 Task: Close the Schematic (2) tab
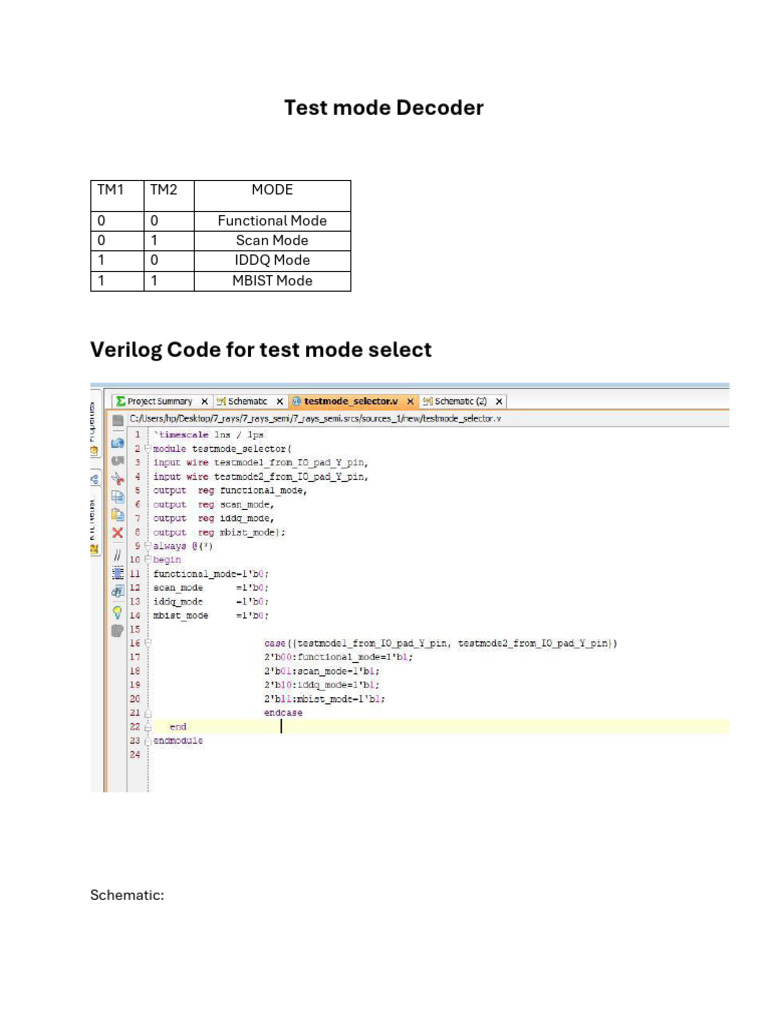[x=499, y=402]
